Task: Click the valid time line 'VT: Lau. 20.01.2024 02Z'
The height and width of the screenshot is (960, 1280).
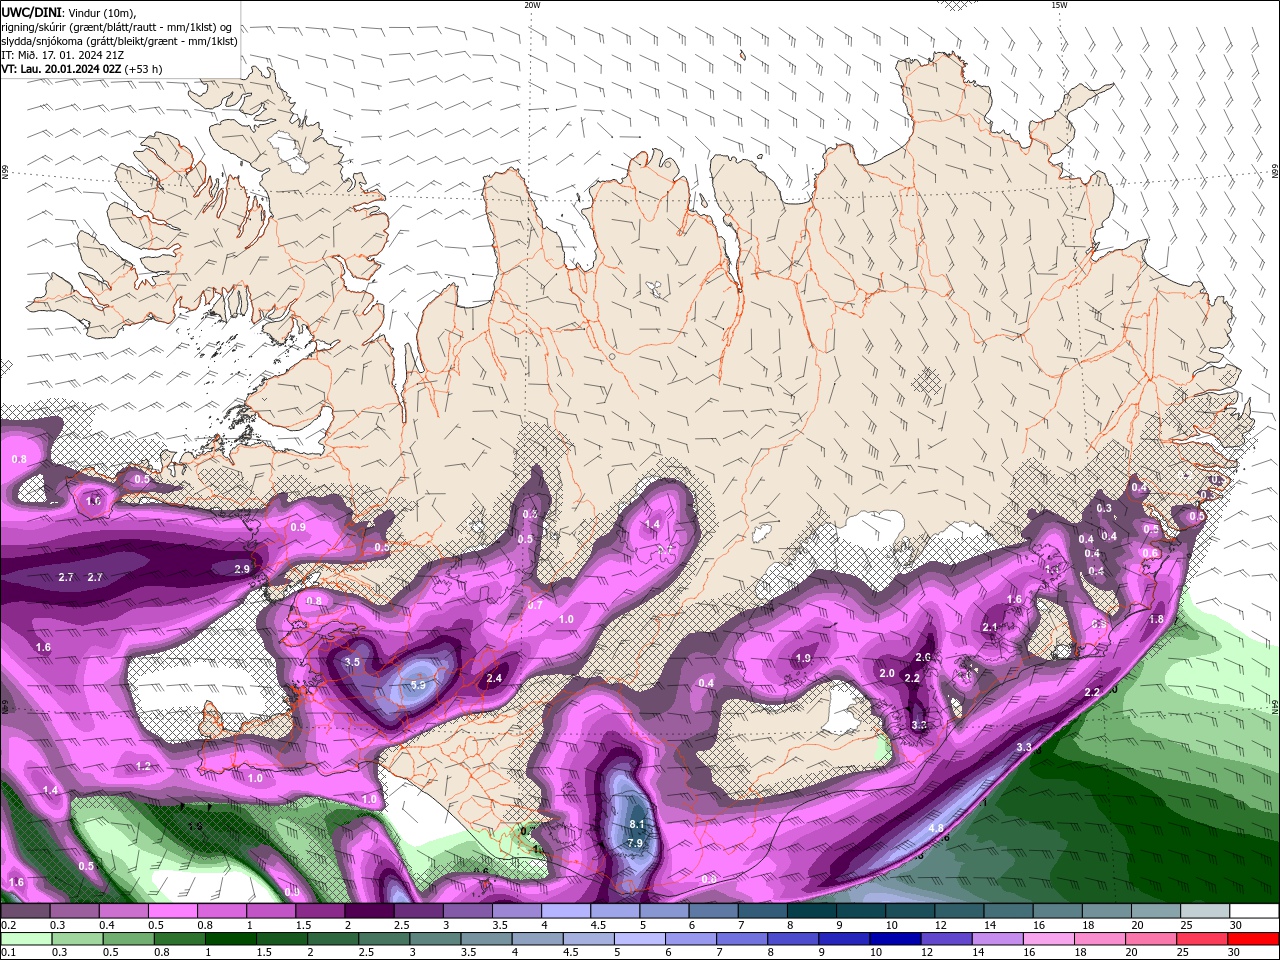Action: [61, 69]
